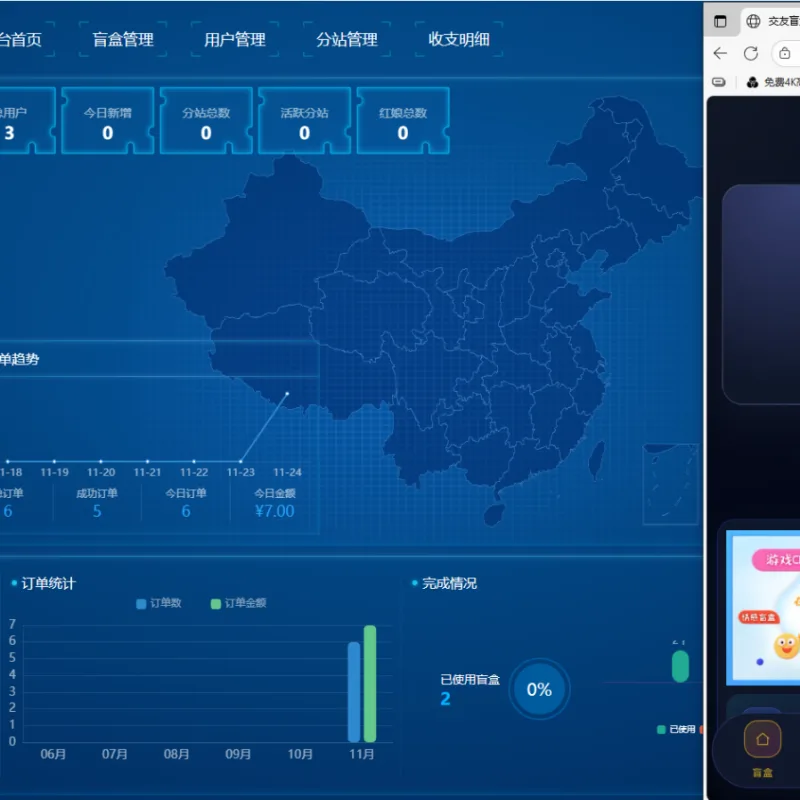
Task: Open the 收支明细 tab
Action: (459, 39)
